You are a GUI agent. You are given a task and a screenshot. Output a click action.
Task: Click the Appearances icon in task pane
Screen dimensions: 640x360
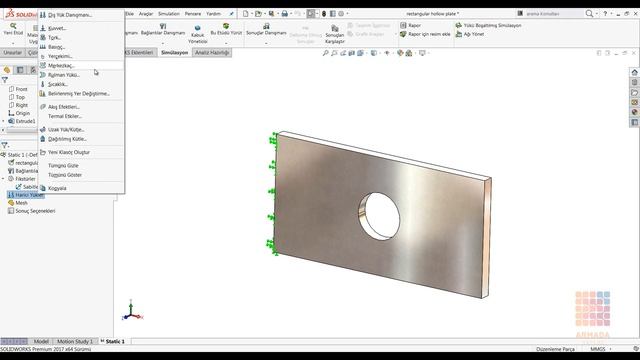[634, 112]
